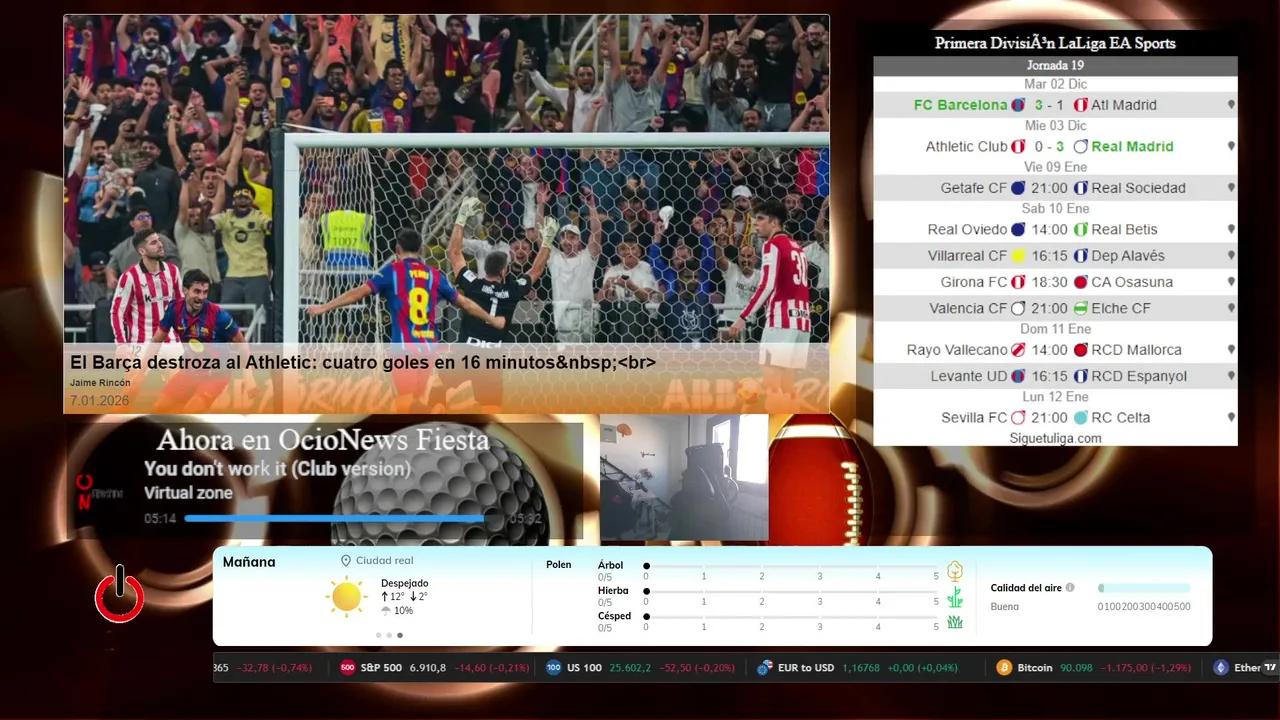Open the map marker on the Athletic Club row
Screen dimensions: 1280x720
(x=1231, y=146)
